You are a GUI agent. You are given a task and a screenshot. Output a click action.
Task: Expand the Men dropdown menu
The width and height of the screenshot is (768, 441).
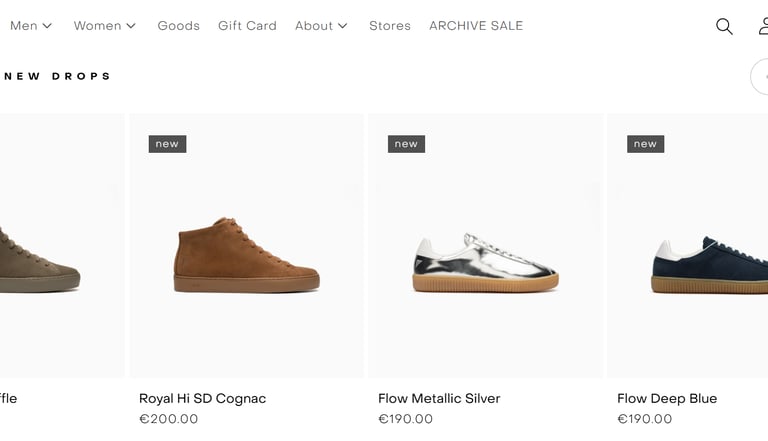[31, 26]
